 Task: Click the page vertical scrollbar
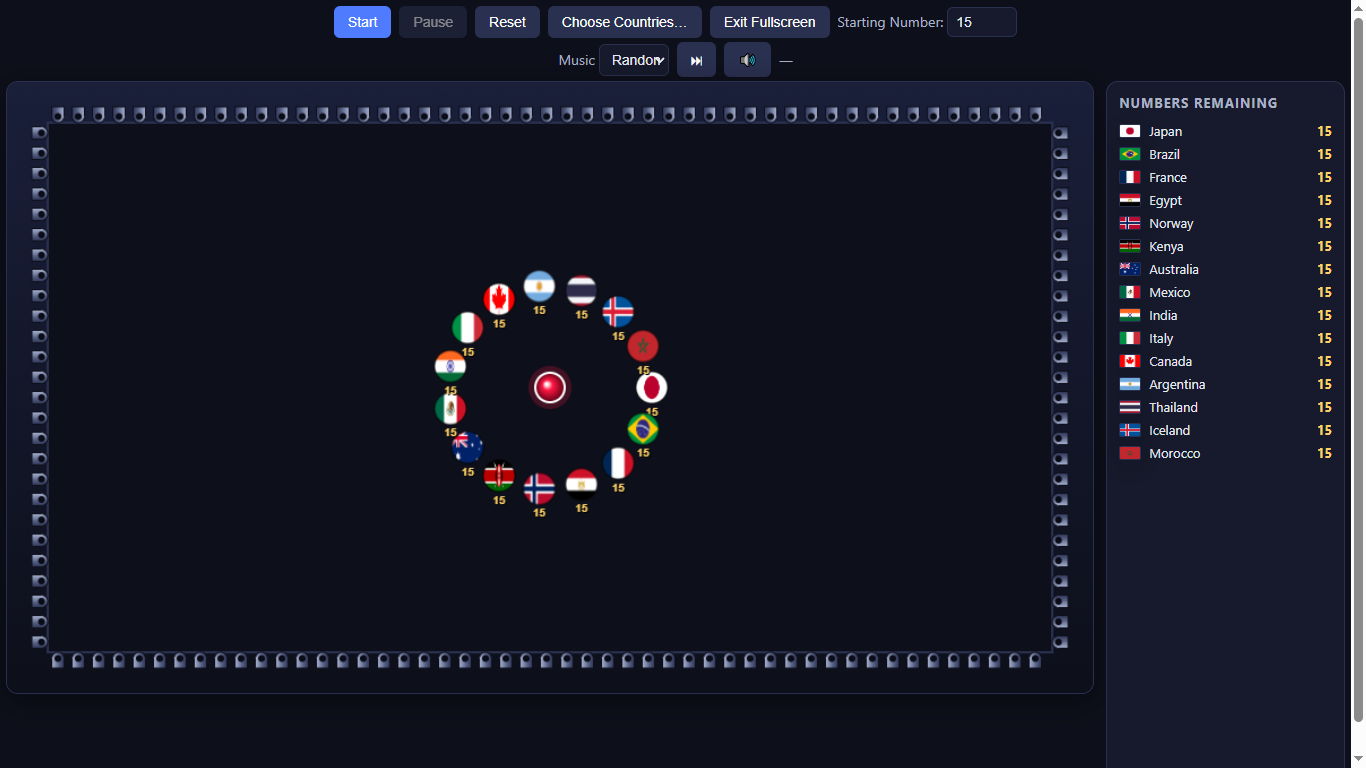[x=1358, y=368]
